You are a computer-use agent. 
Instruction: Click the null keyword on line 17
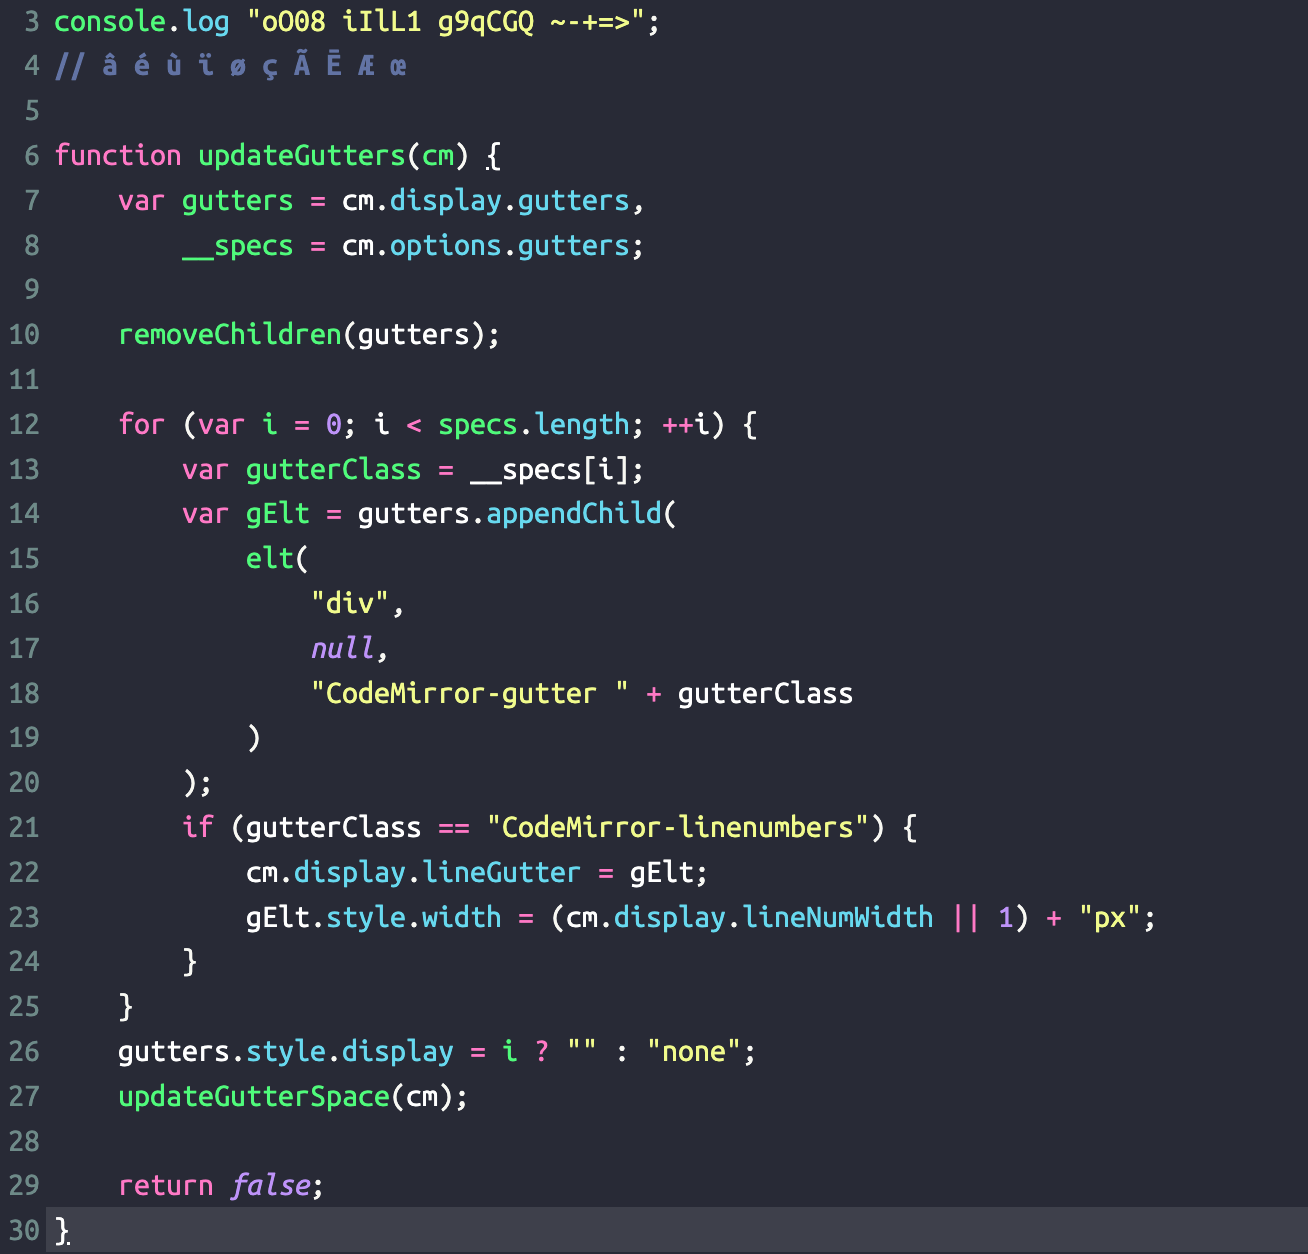tap(342, 648)
